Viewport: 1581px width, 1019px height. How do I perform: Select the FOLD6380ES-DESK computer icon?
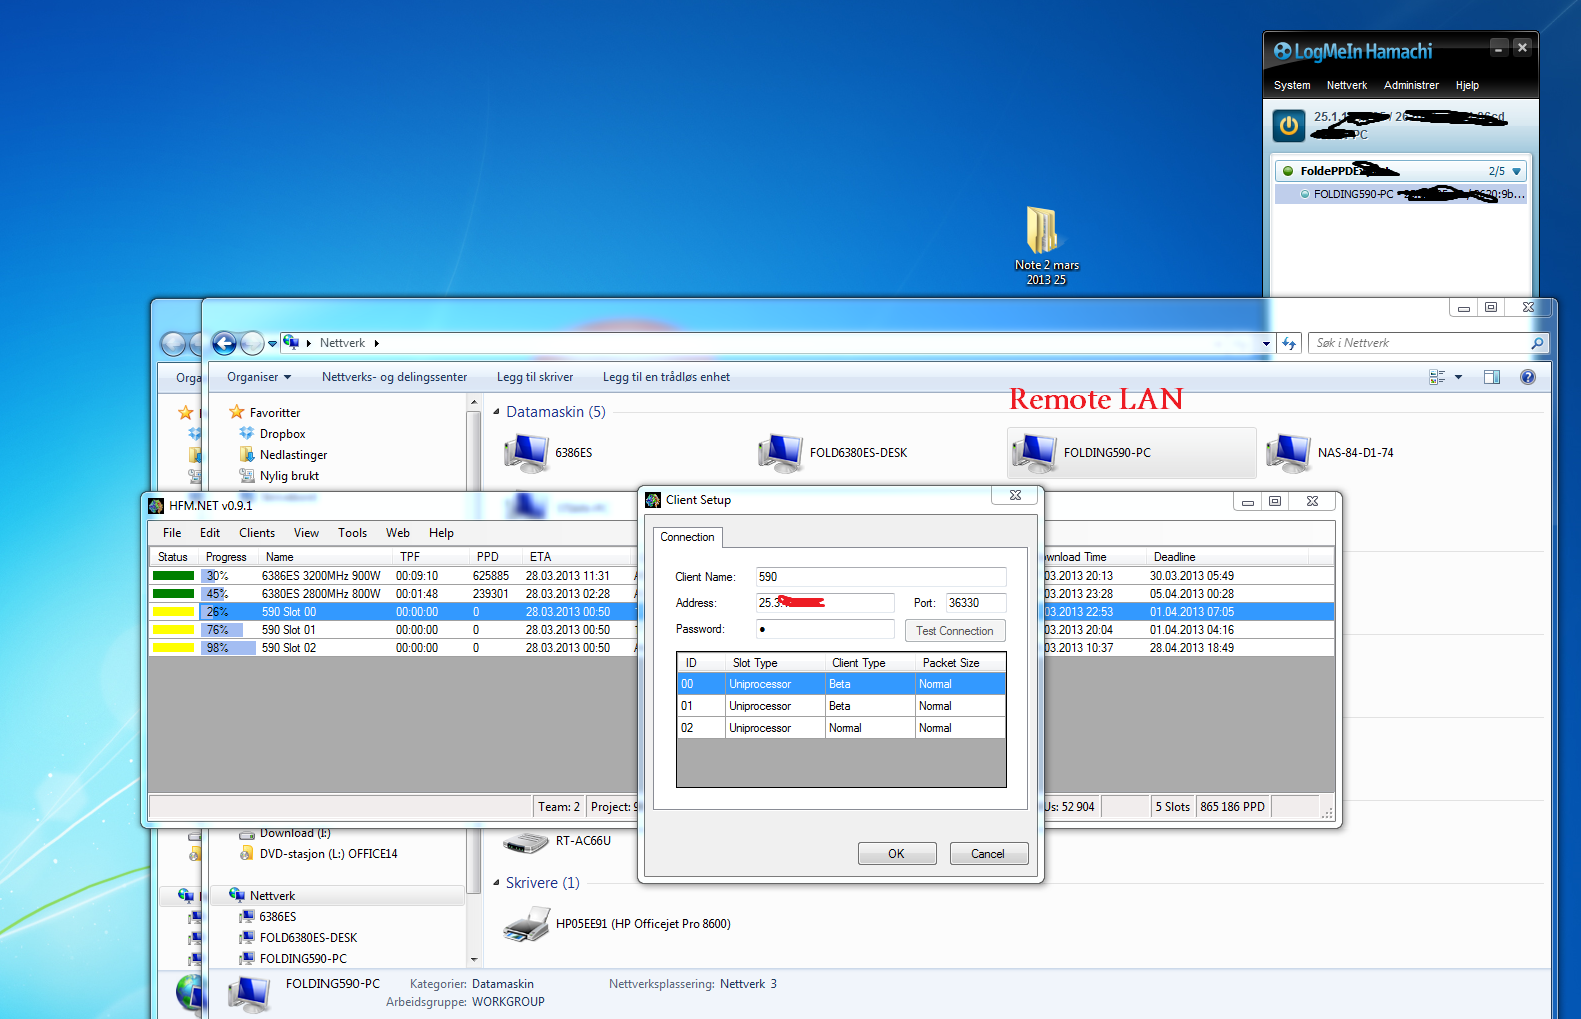(x=832, y=453)
